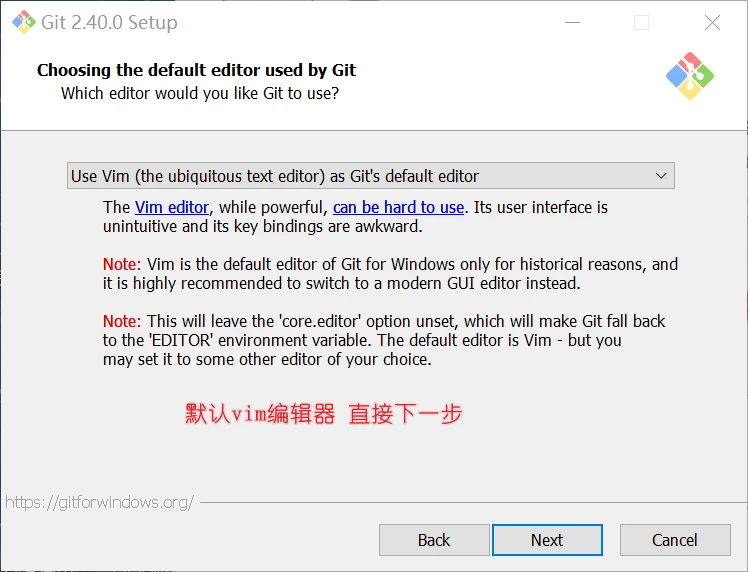The width and height of the screenshot is (748, 572).
Task: Click the colorful Git logo in the header
Action: (689, 76)
